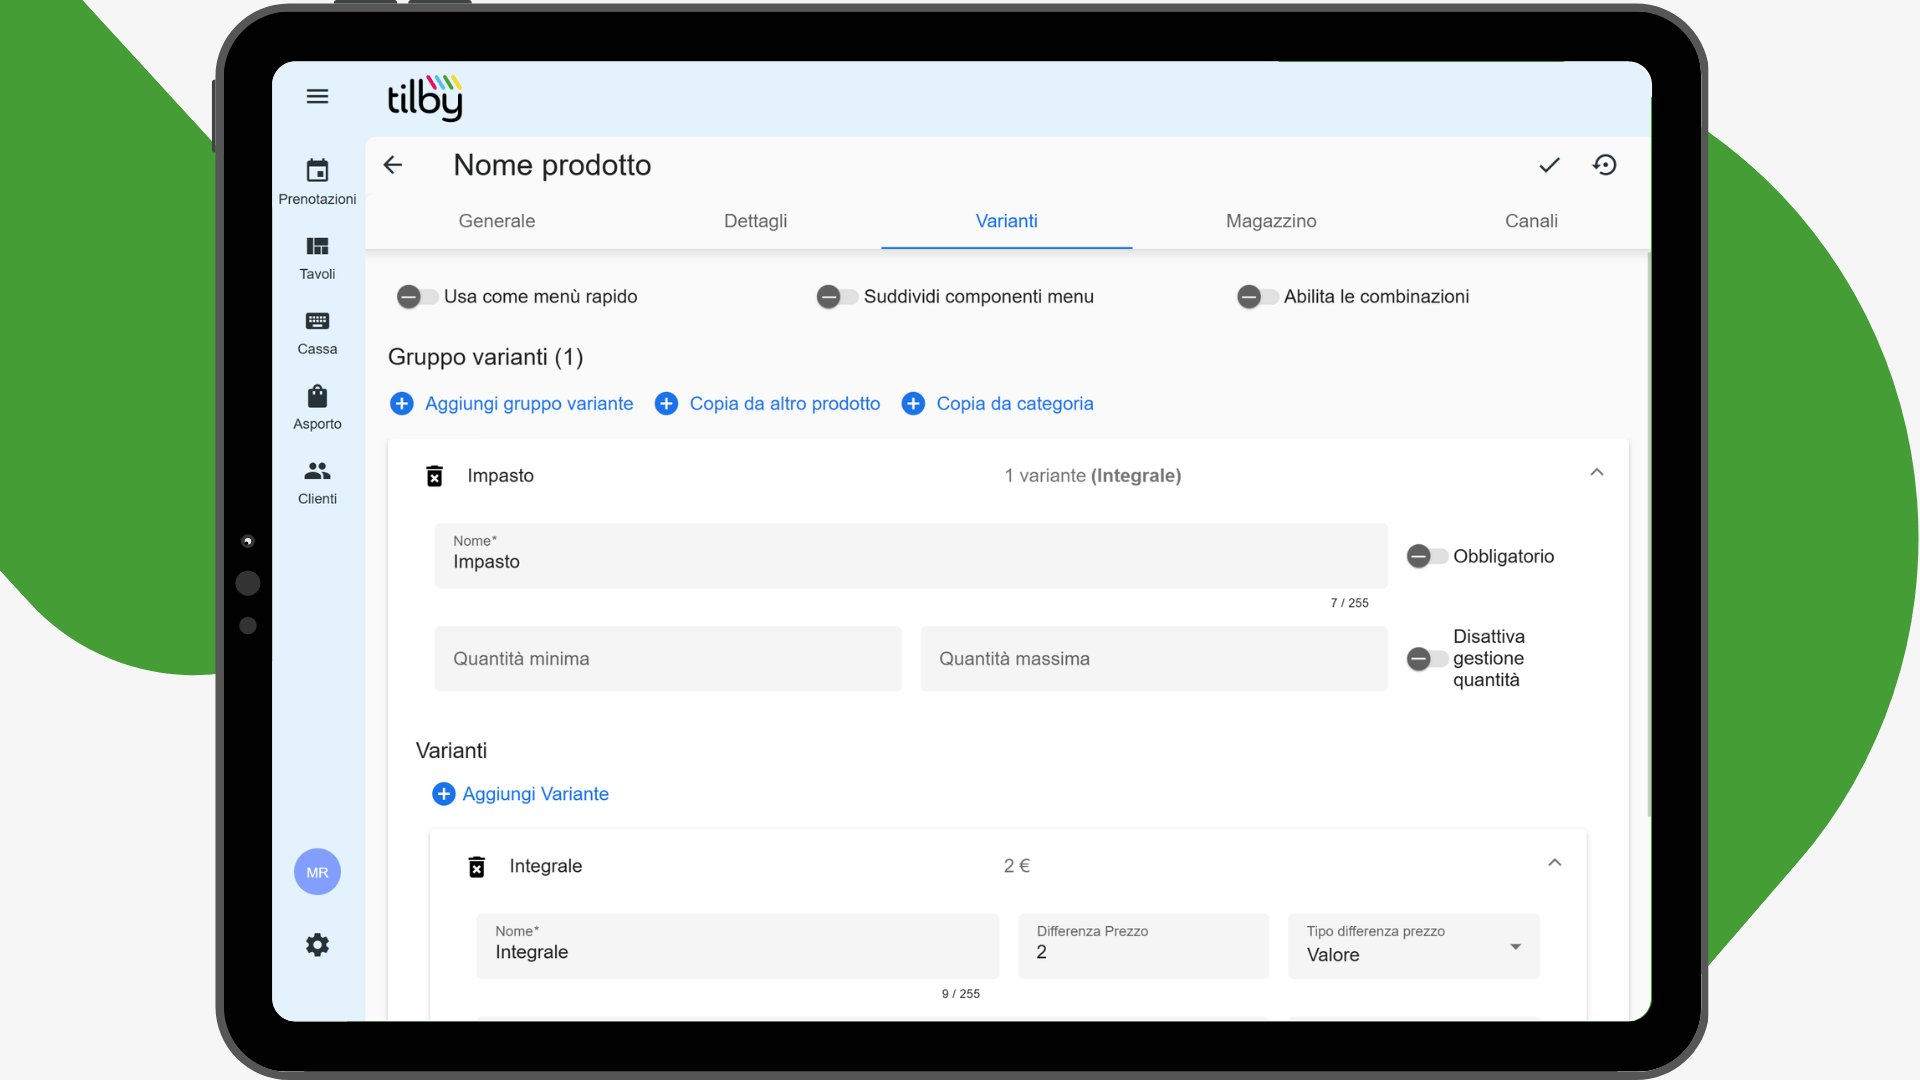Viewport: 1920px width, 1080px height.
Task: Select the Varianti tab
Action: pyautogui.click(x=1007, y=221)
